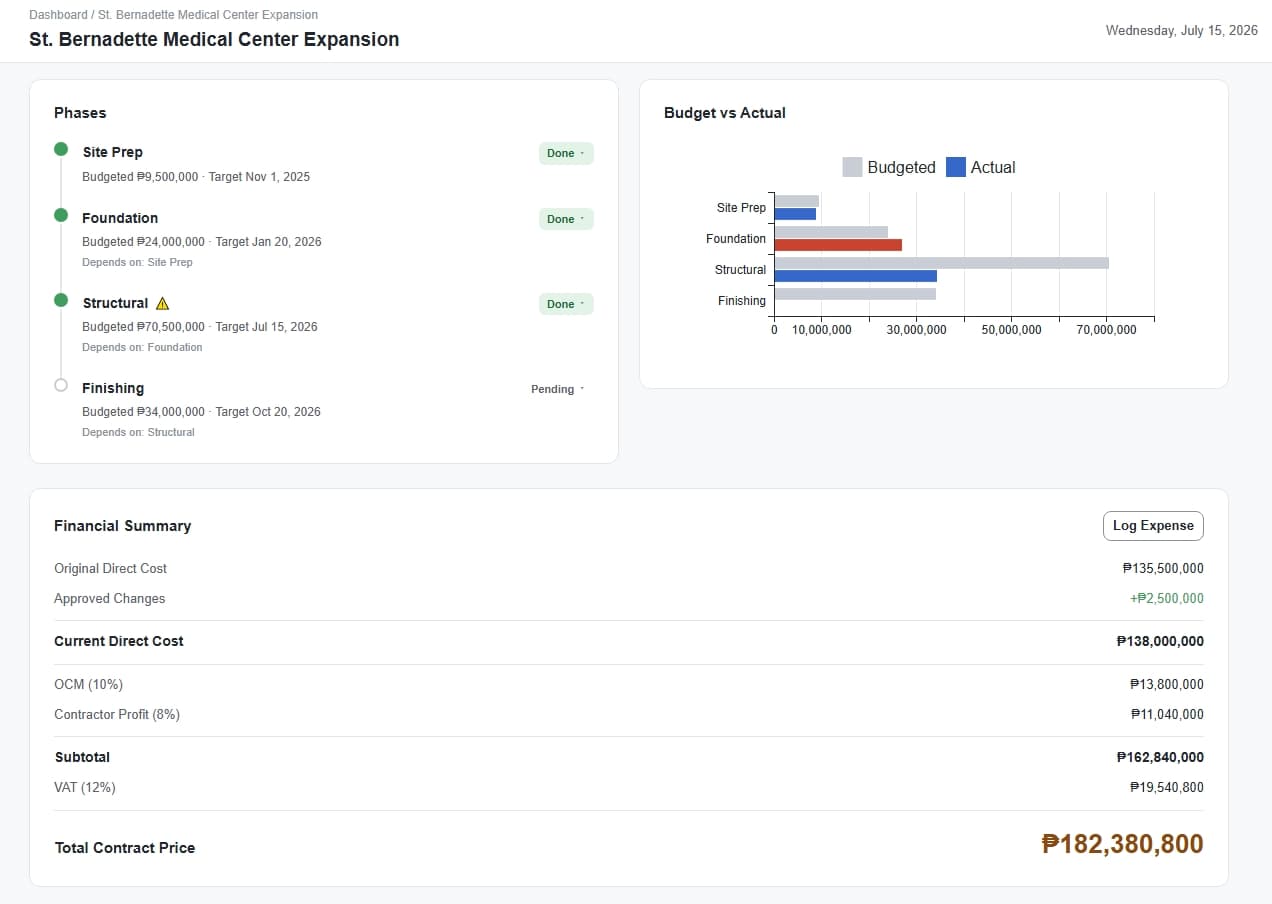Click the Structural phase warning triangle icon
Image resolution: width=1272 pixels, height=904 pixels.
point(163,303)
